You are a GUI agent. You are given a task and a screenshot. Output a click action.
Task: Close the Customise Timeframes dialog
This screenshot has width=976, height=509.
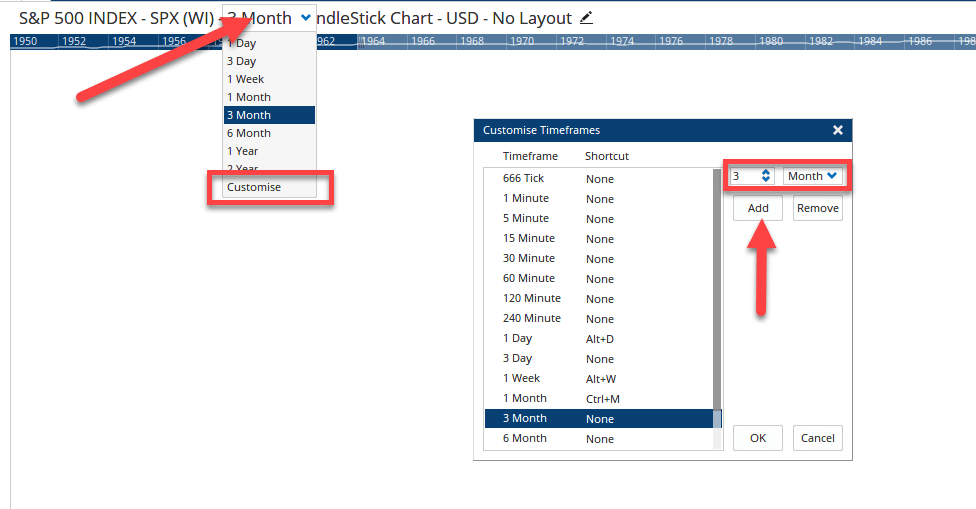(838, 130)
